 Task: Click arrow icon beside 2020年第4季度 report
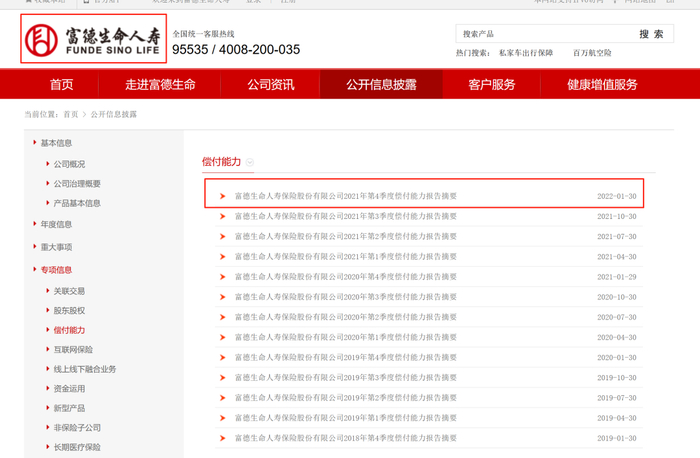(x=222, y=277)
